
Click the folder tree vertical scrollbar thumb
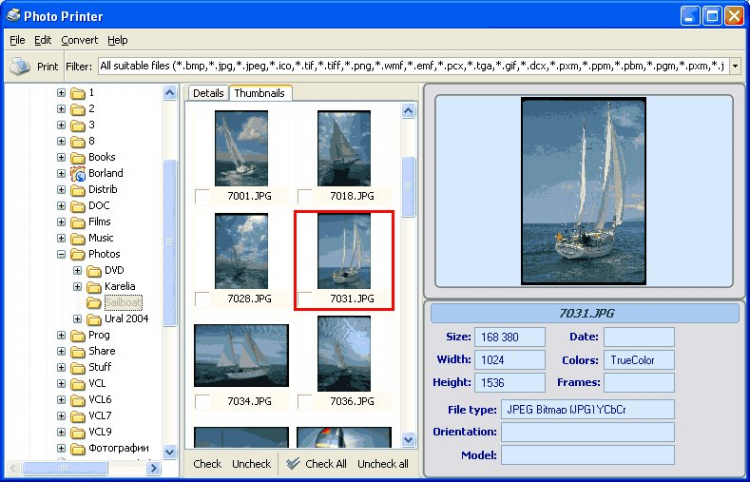[170, 242]
